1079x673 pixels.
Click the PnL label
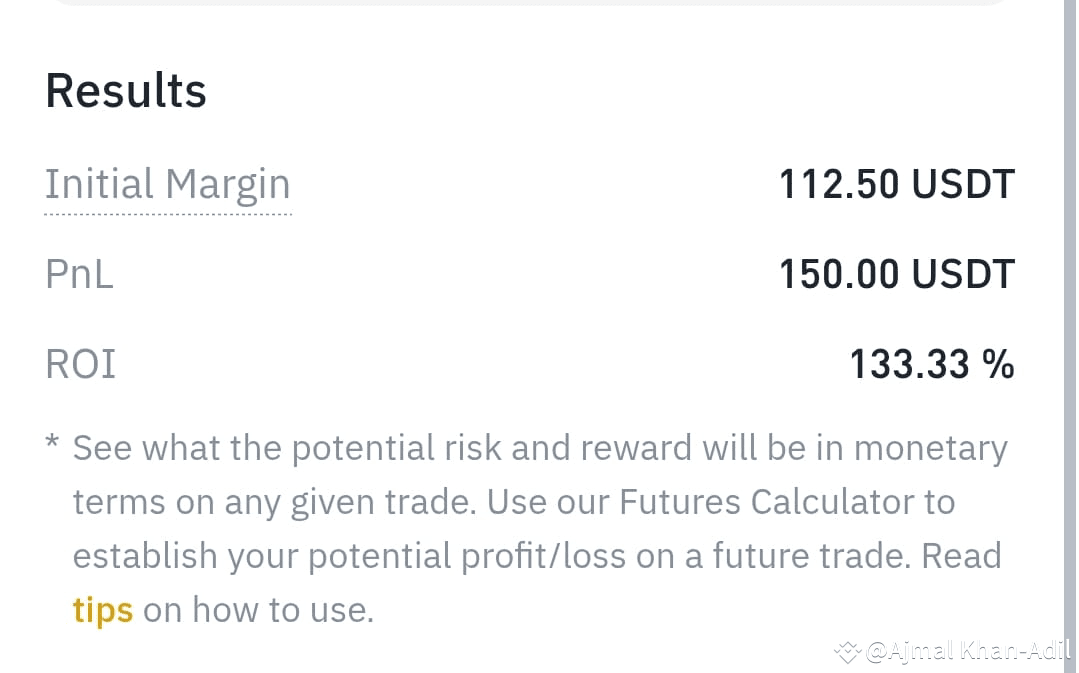pos(79,274)
